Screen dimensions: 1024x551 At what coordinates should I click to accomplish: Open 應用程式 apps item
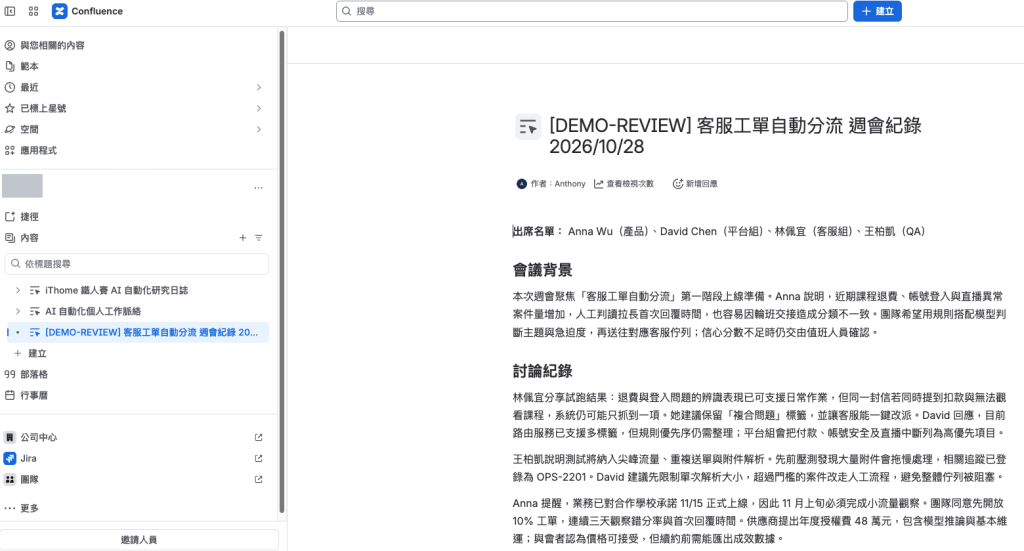[x=39, y=150]
